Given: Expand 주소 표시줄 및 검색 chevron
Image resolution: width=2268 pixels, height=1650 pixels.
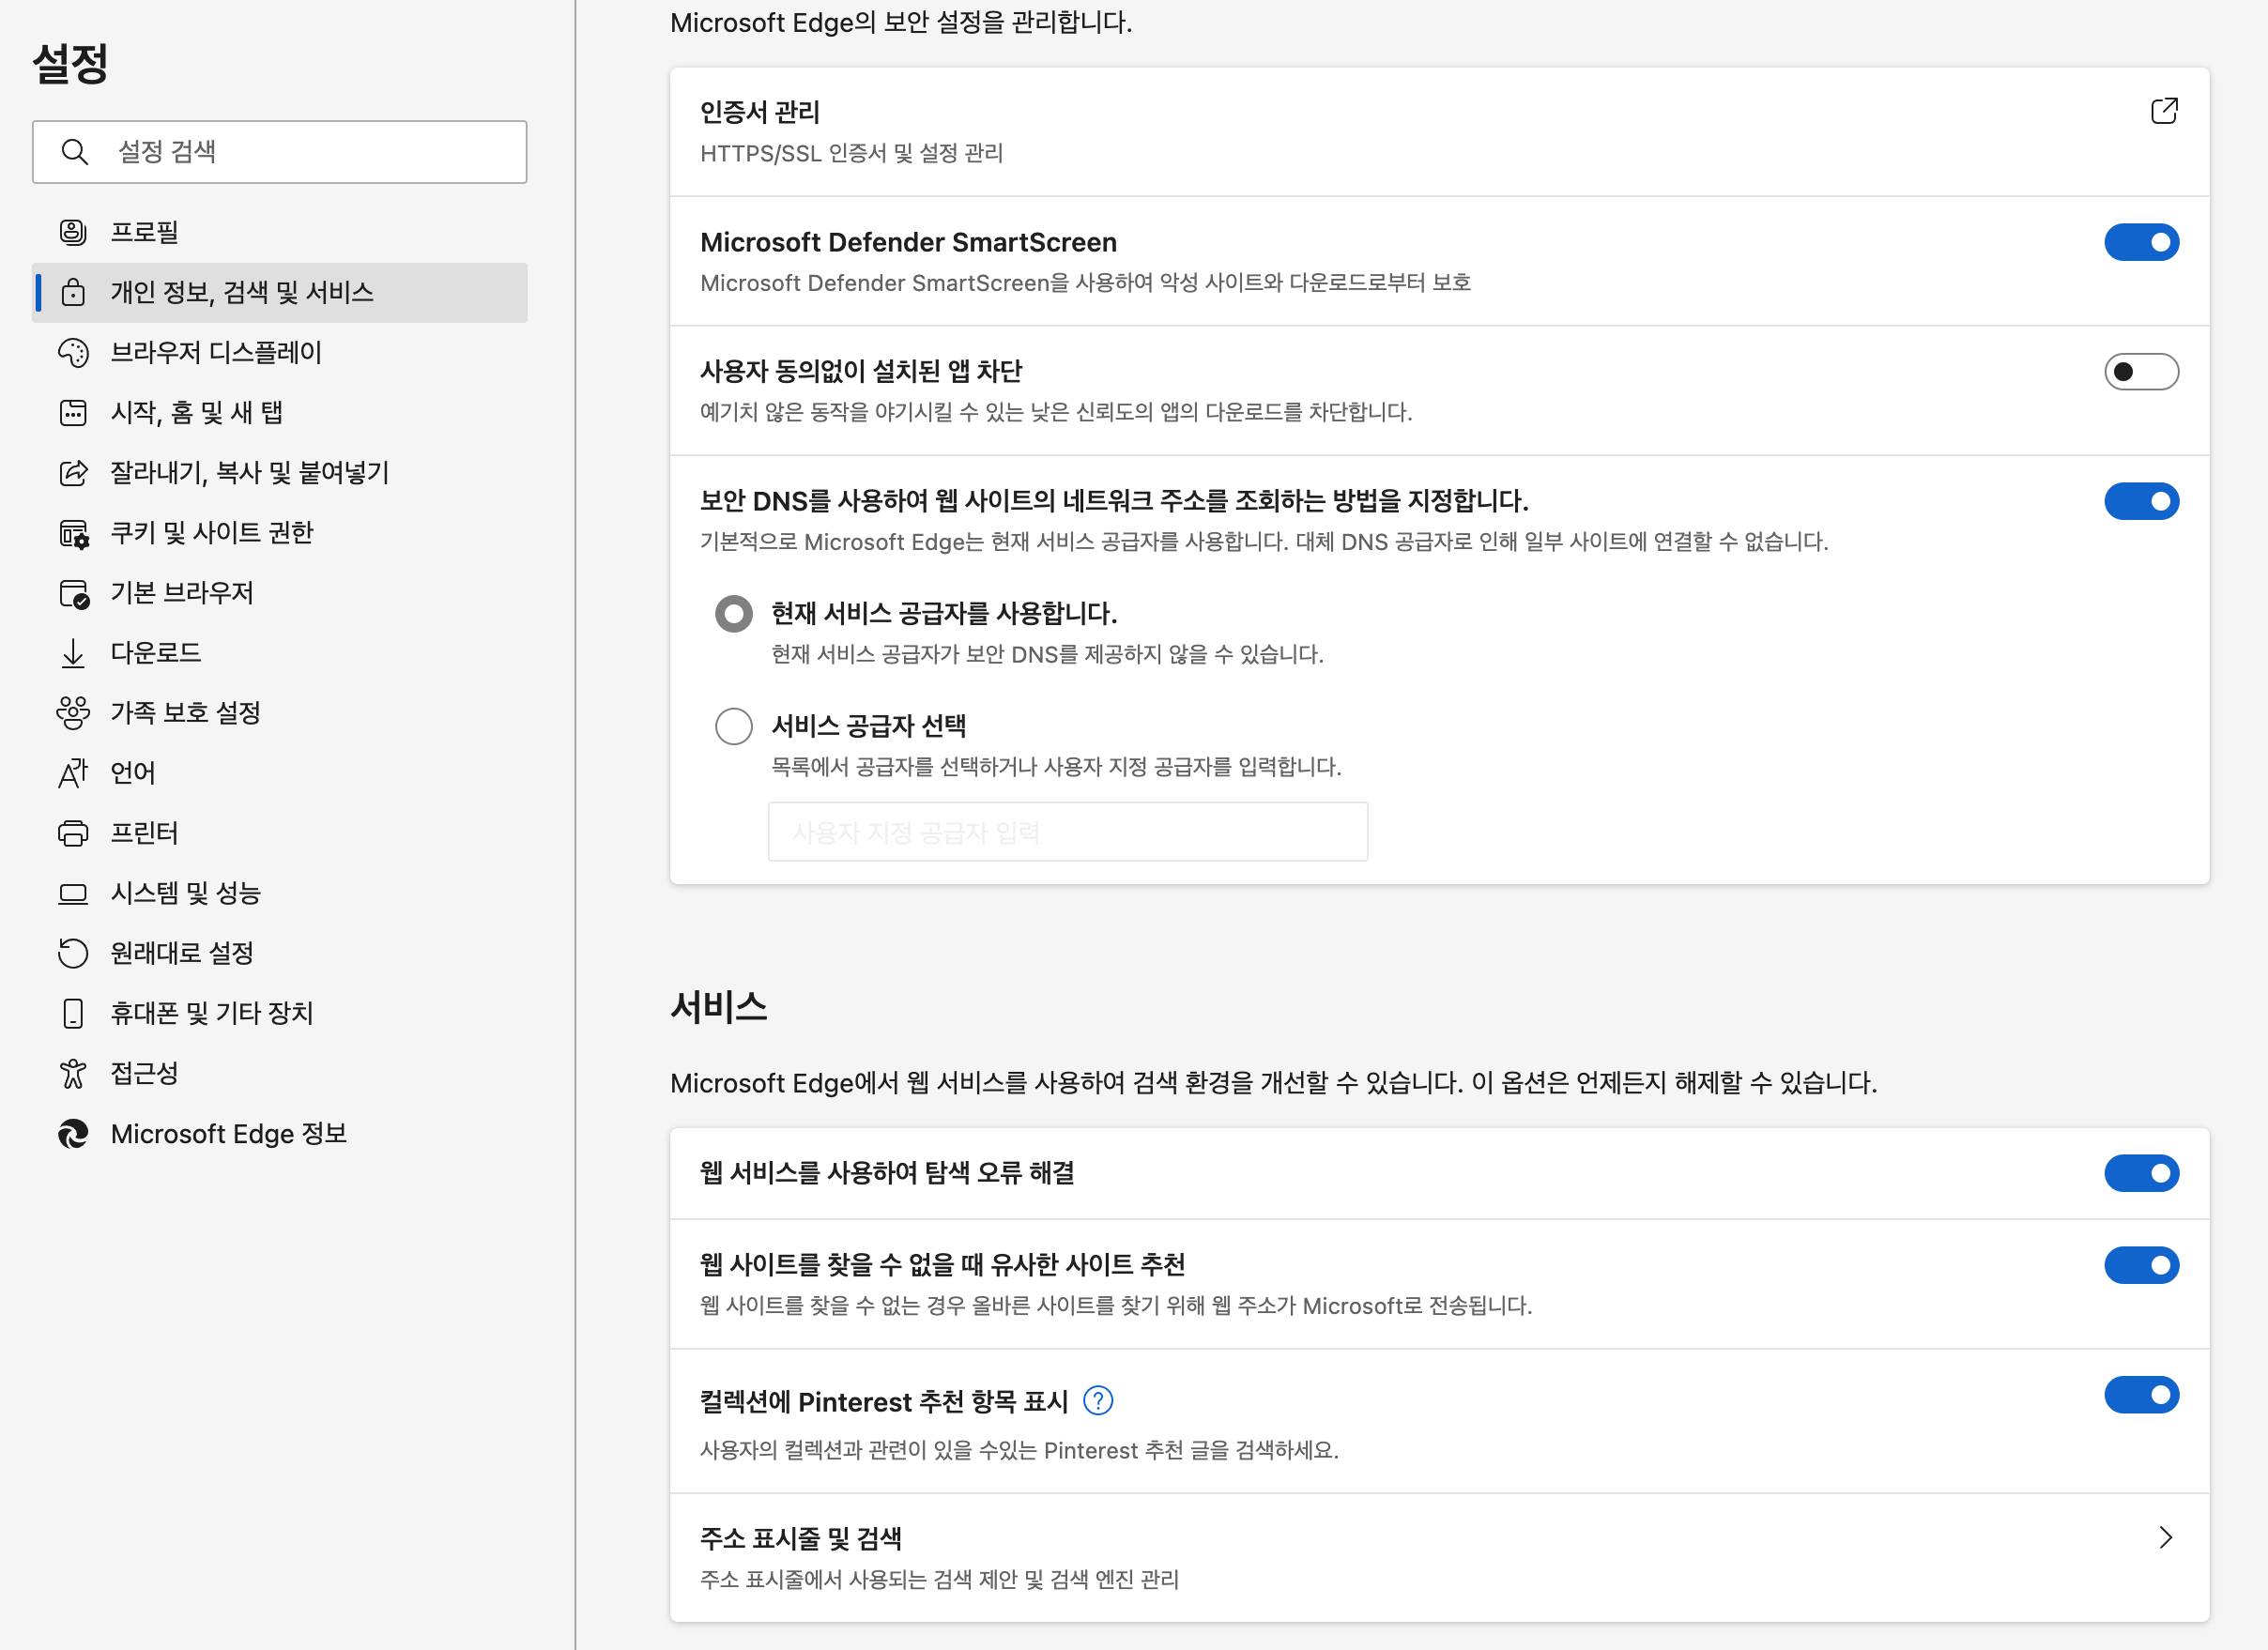Looking at the screenshot, I should [2165, 1537].
